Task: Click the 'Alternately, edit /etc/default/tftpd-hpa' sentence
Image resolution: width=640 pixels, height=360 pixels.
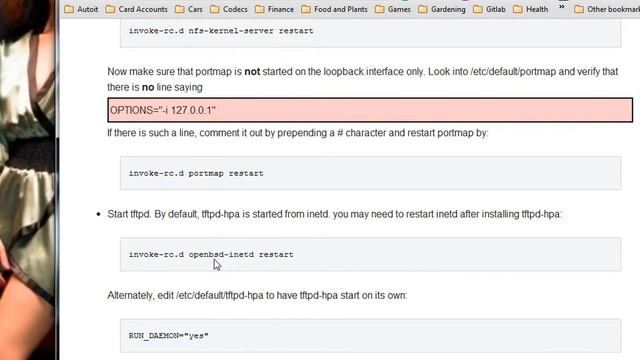Action: [x=257, y=295]
